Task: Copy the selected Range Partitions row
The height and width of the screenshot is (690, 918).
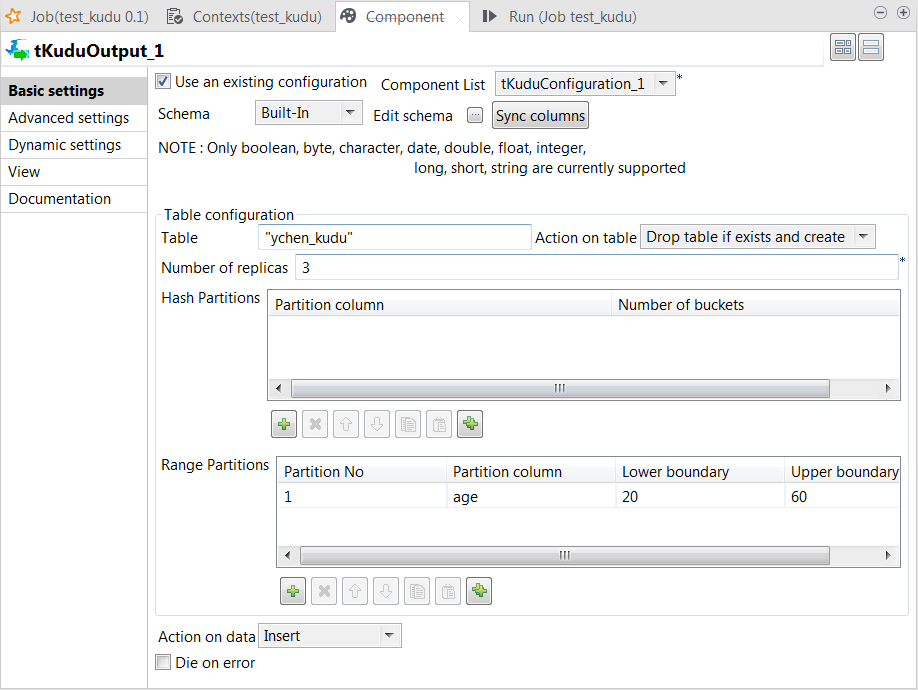Action: (x=417, y=592)
